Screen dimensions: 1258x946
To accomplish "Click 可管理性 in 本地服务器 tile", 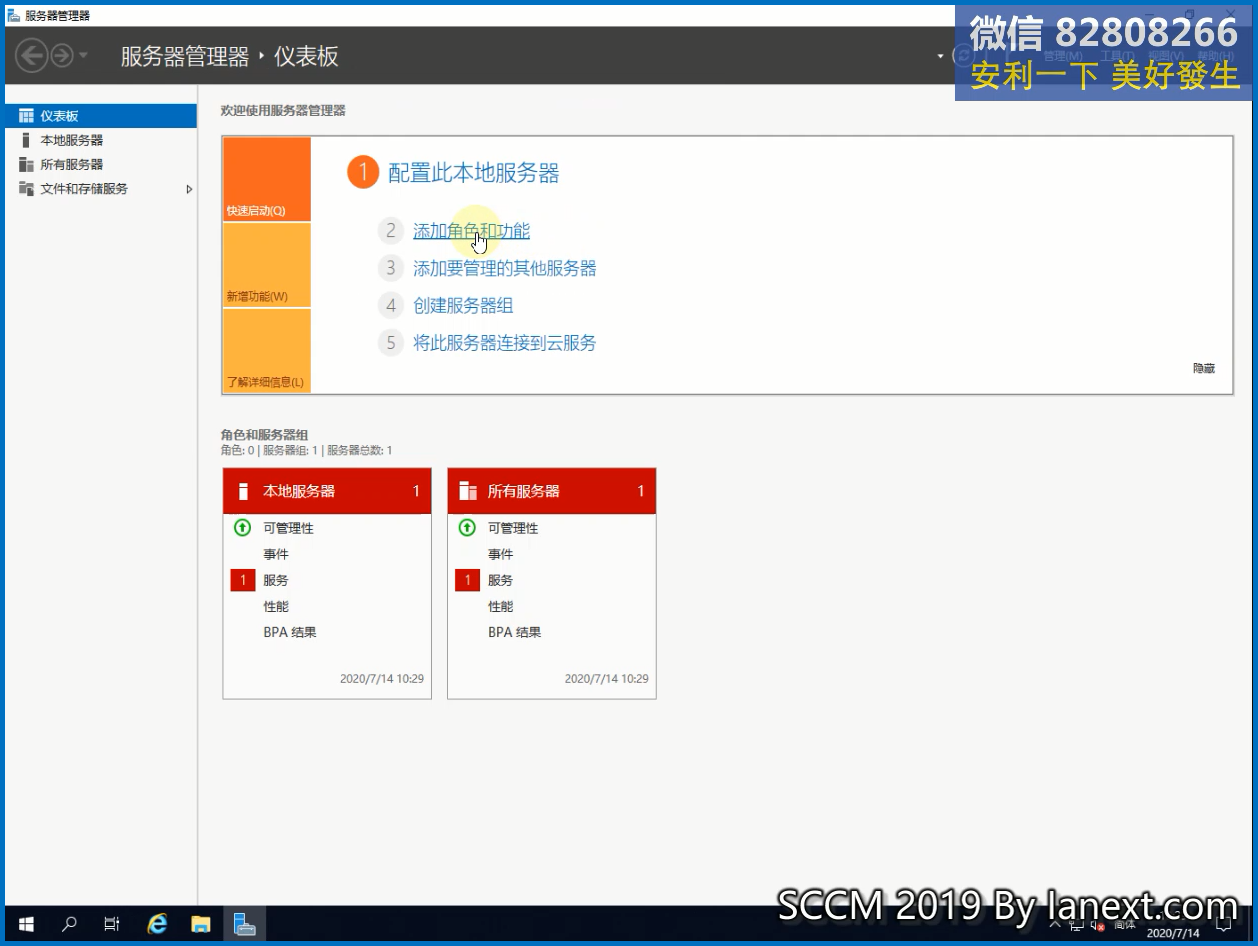I will pos(288,528).
